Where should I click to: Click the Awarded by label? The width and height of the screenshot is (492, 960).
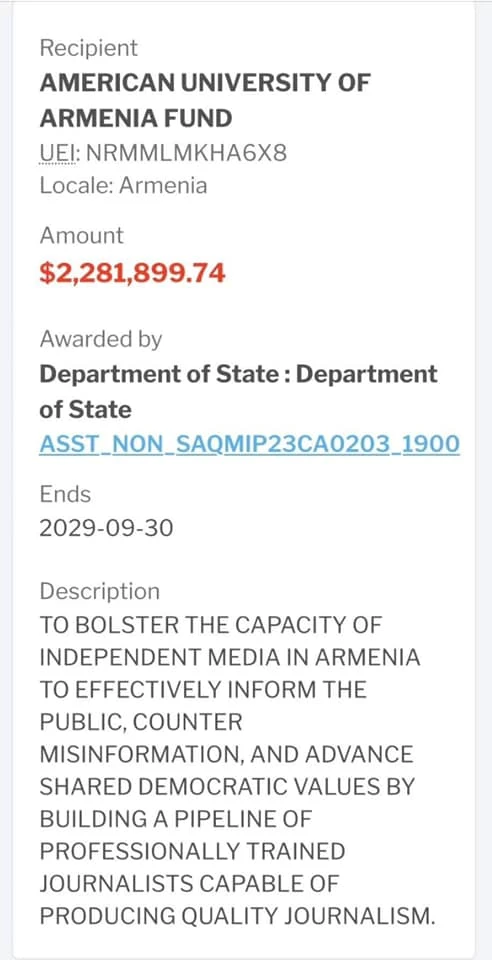[101, 339]
